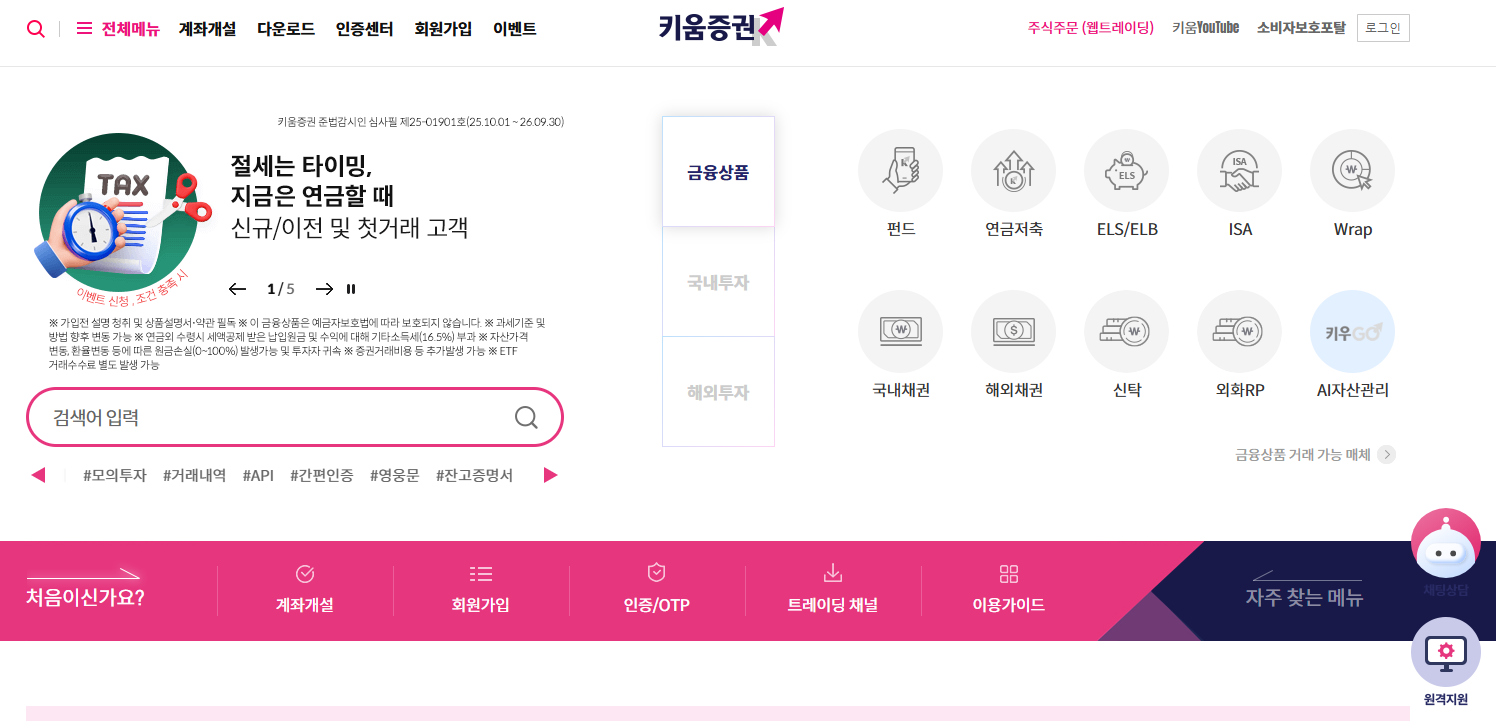Select the 펀드 (Fund) product icon

899,170
